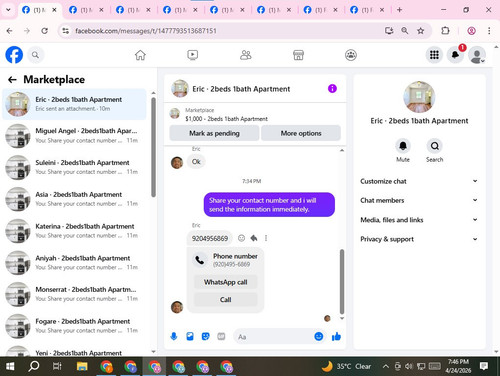React to the 9204956869 message

point(241,238)
